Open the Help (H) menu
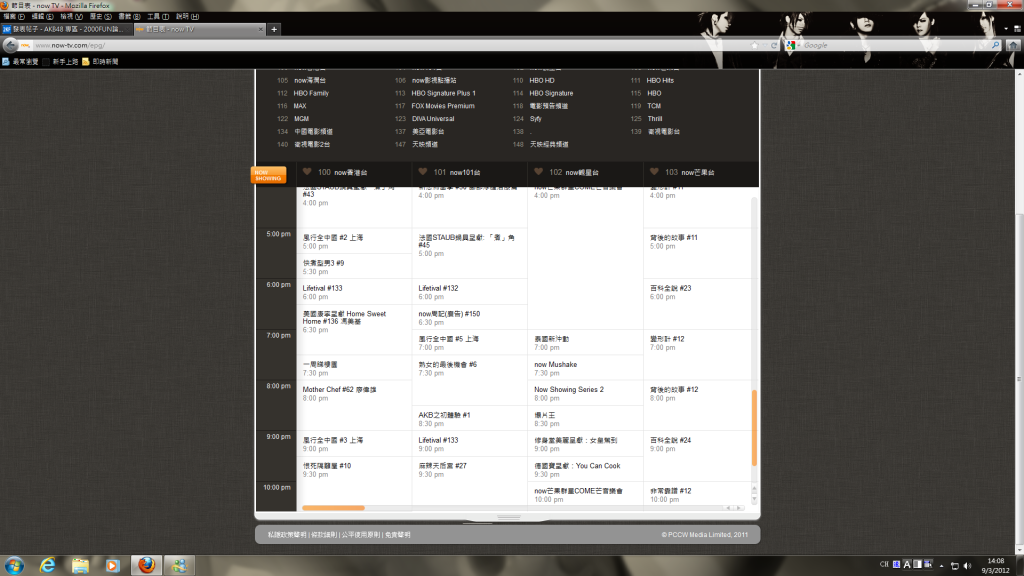 (187, 16)
